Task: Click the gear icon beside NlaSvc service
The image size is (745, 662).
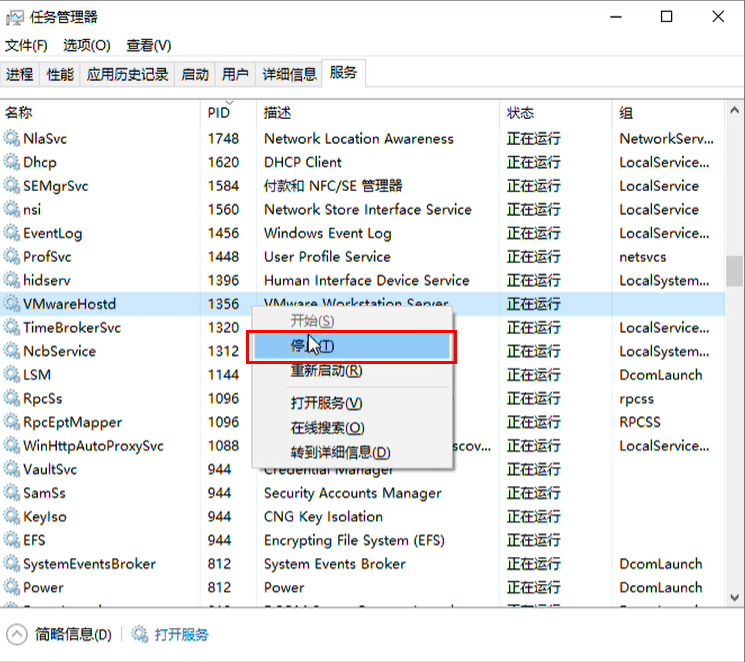Action: tap(12, 139)
